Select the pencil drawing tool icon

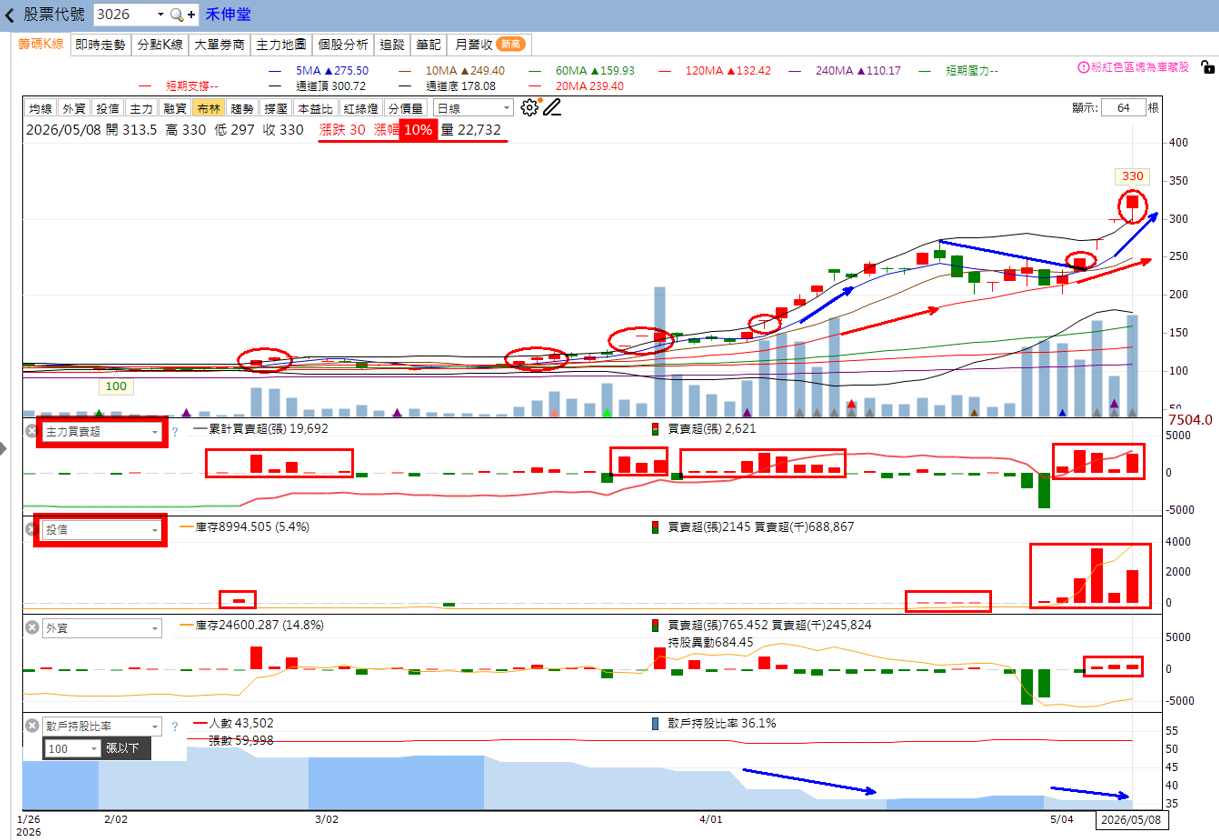pos(552,107)
